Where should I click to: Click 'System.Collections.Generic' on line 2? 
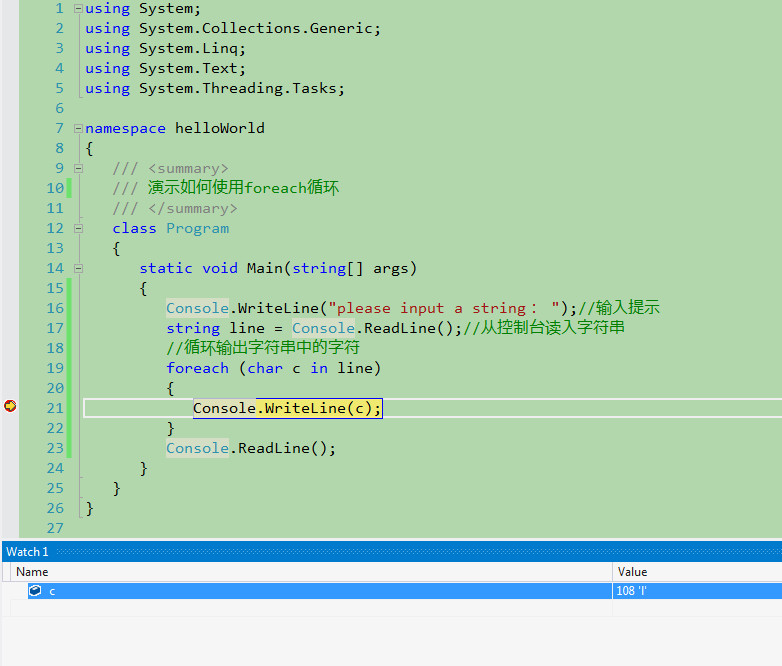[256, 28]
